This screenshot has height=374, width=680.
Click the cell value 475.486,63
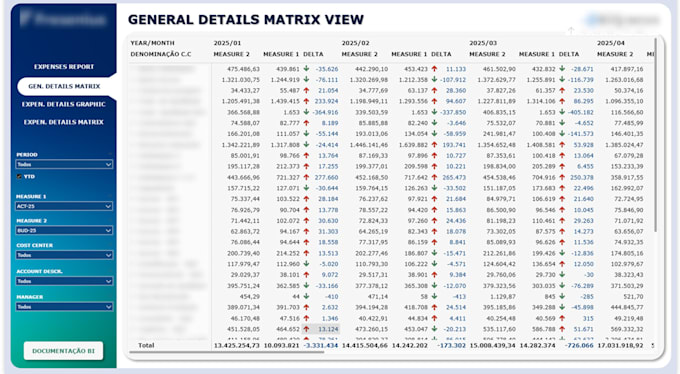pyautogui.click(x=243, y=69)
